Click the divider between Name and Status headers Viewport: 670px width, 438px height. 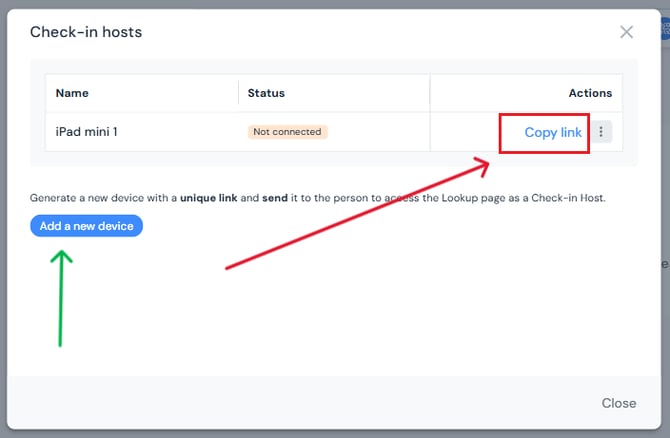pos(238,93)
